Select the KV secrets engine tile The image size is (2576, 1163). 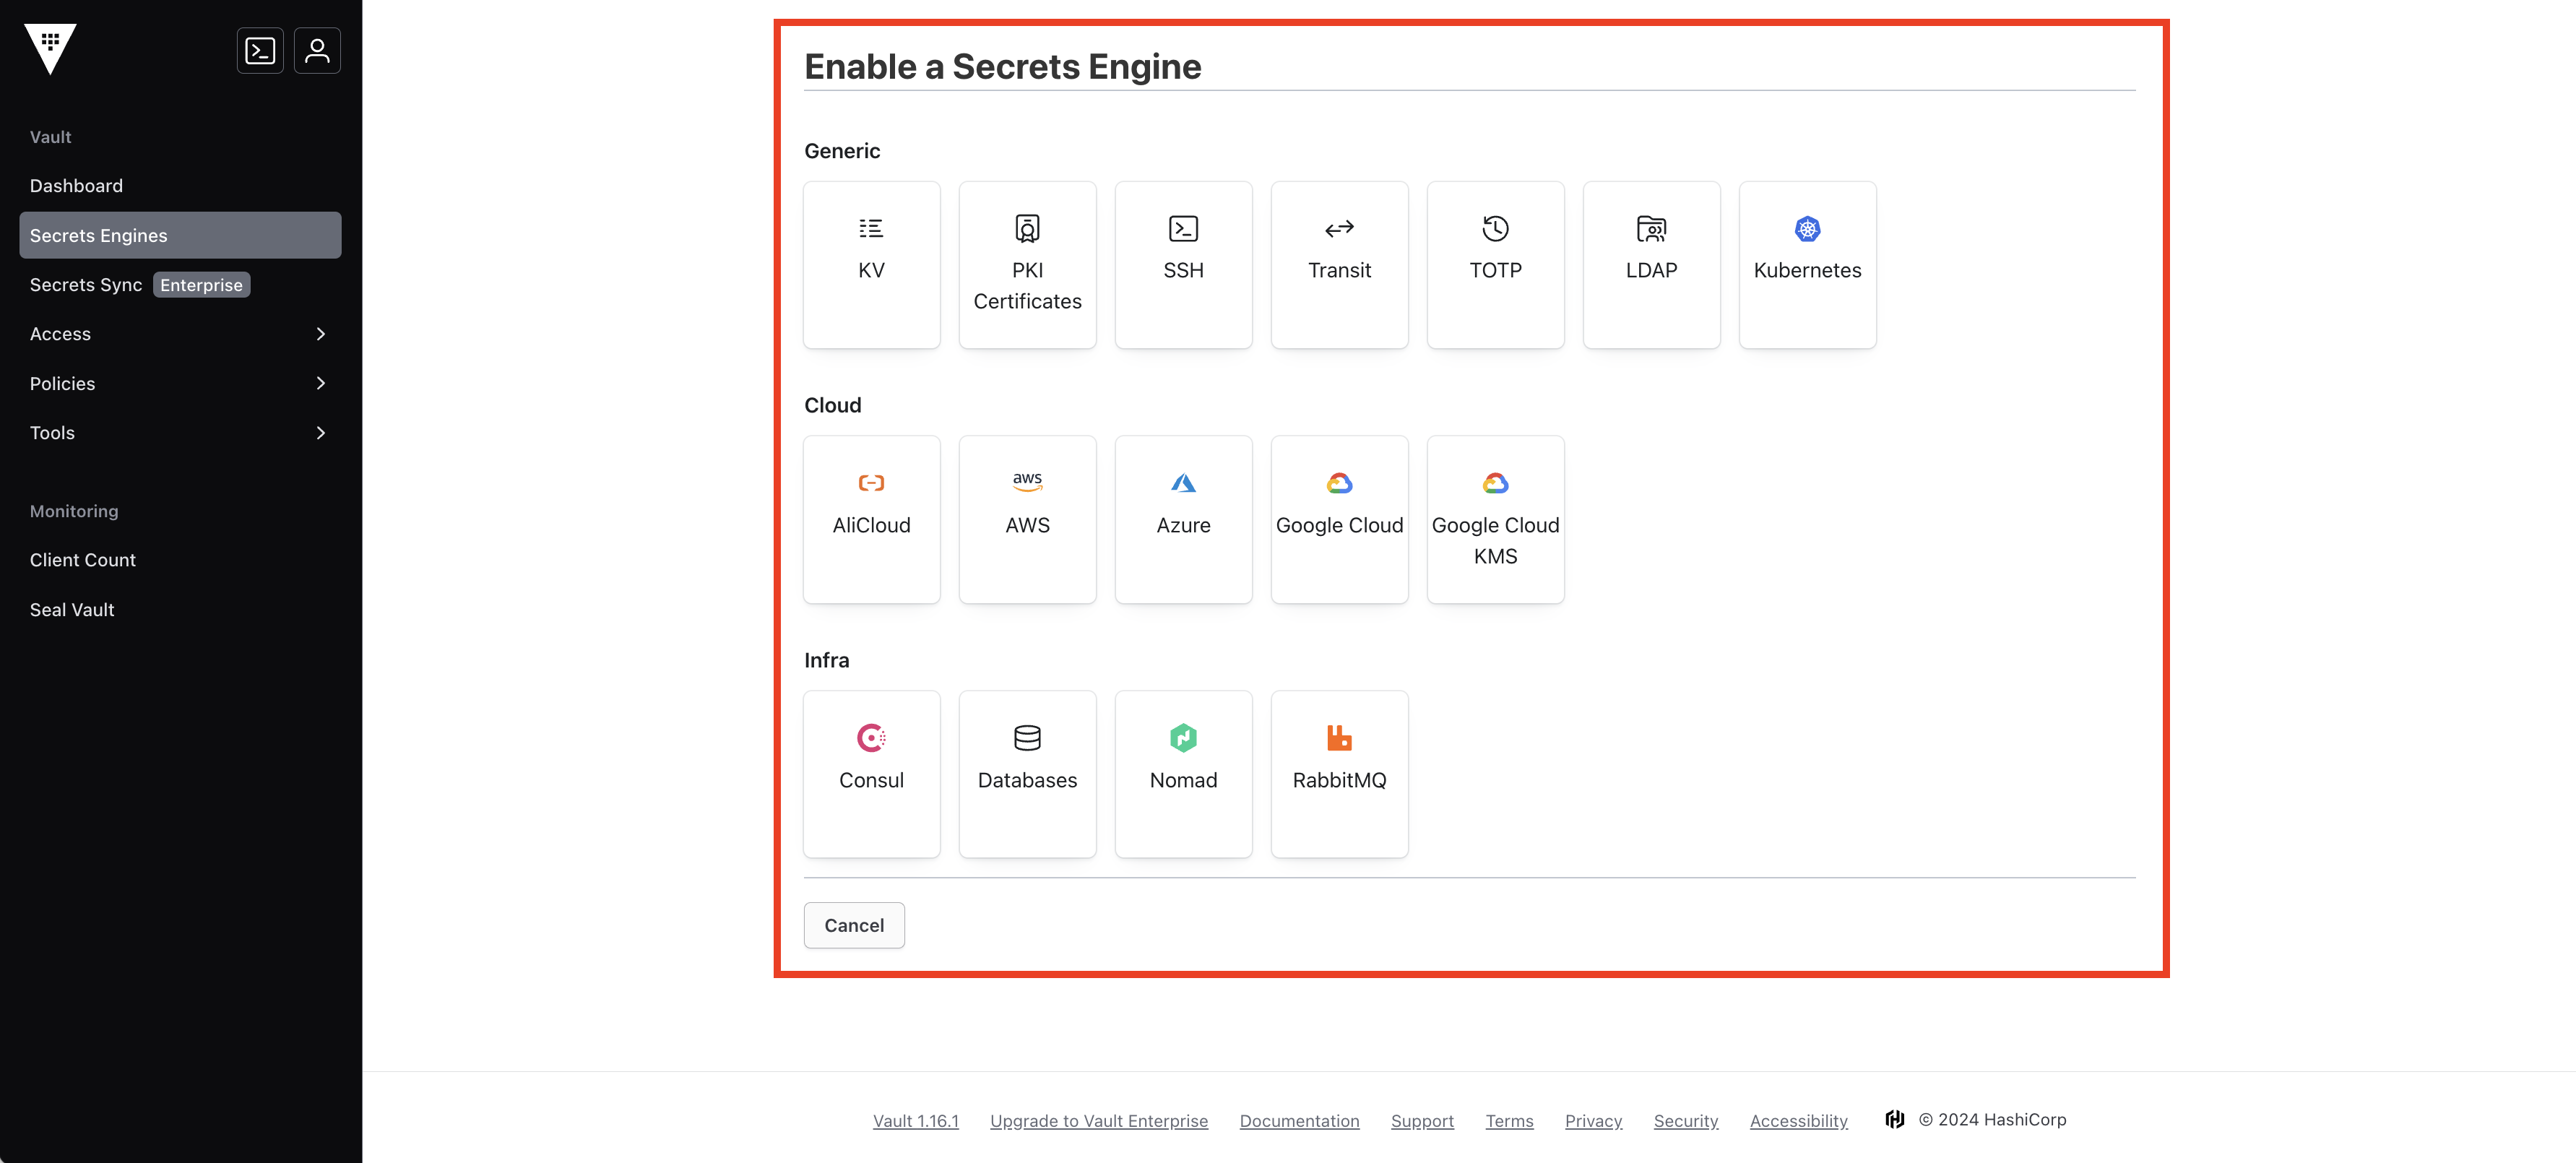(871, 264)
